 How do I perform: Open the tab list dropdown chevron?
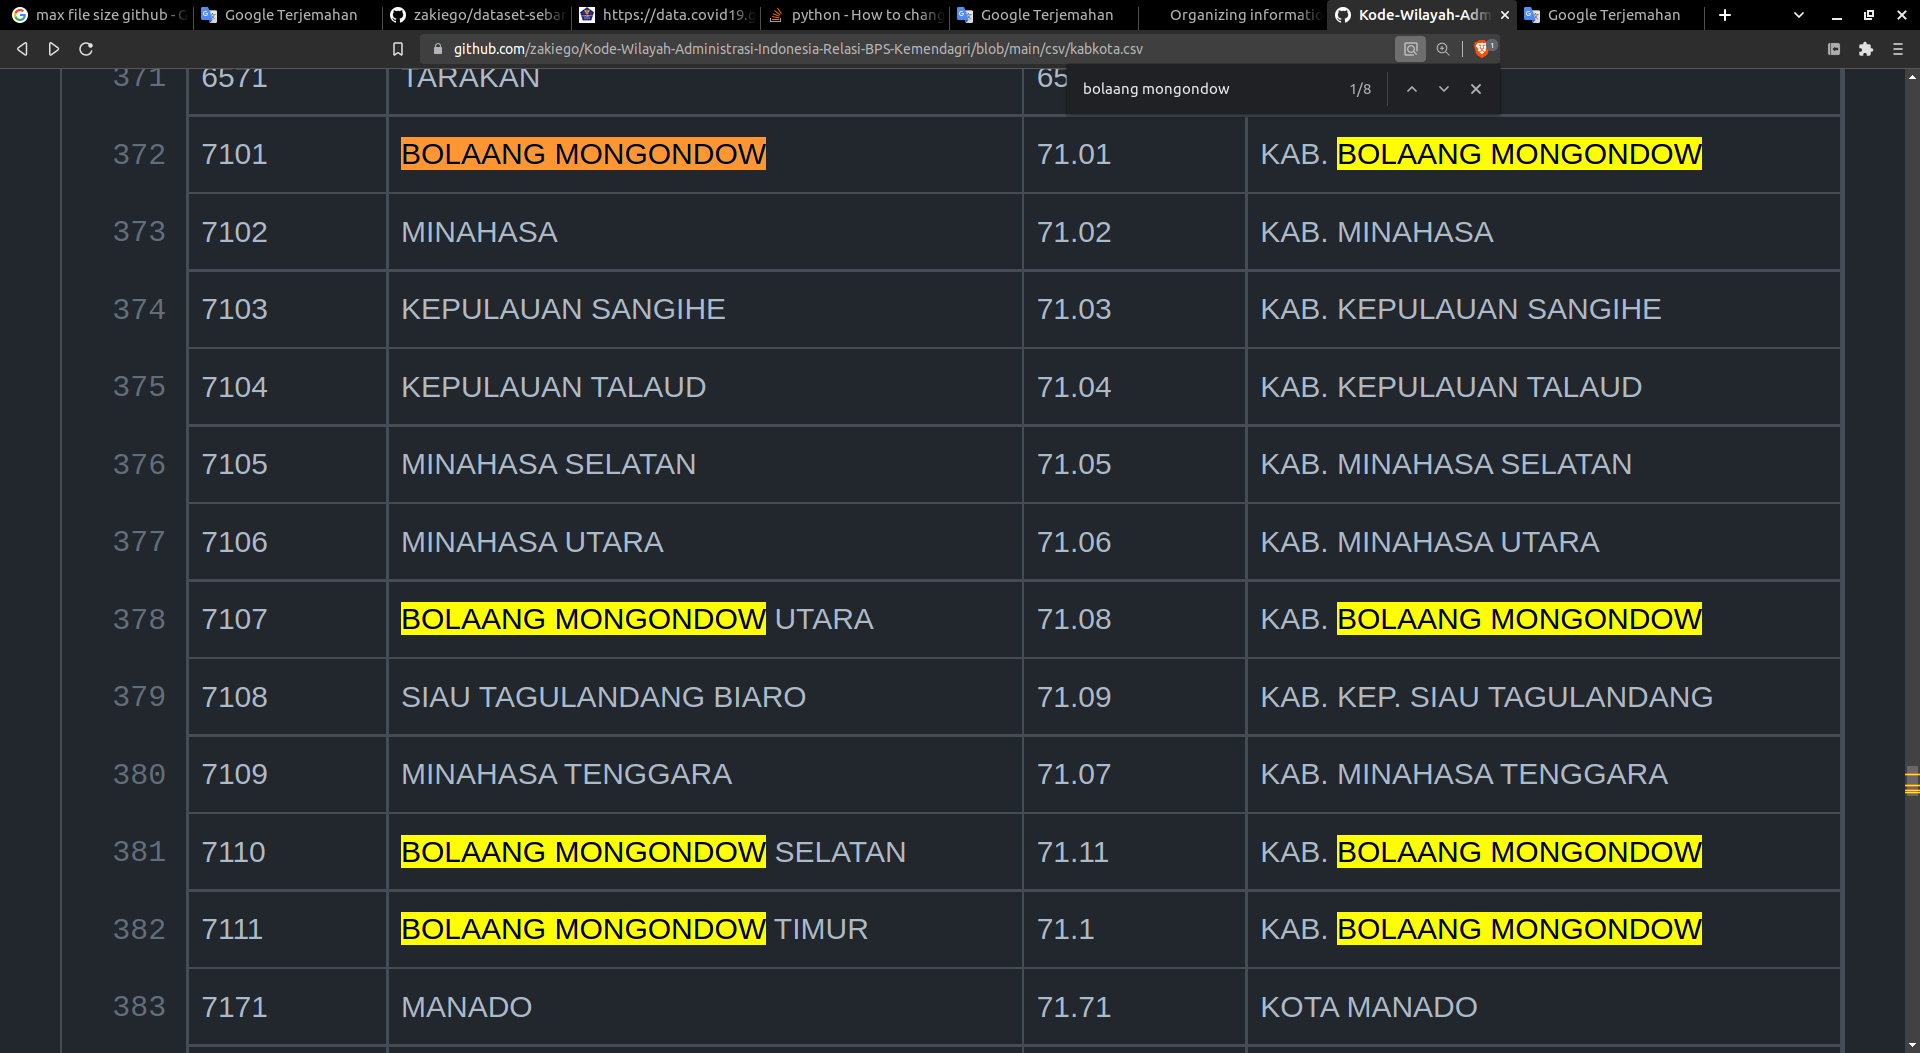tap(1797, 15)
